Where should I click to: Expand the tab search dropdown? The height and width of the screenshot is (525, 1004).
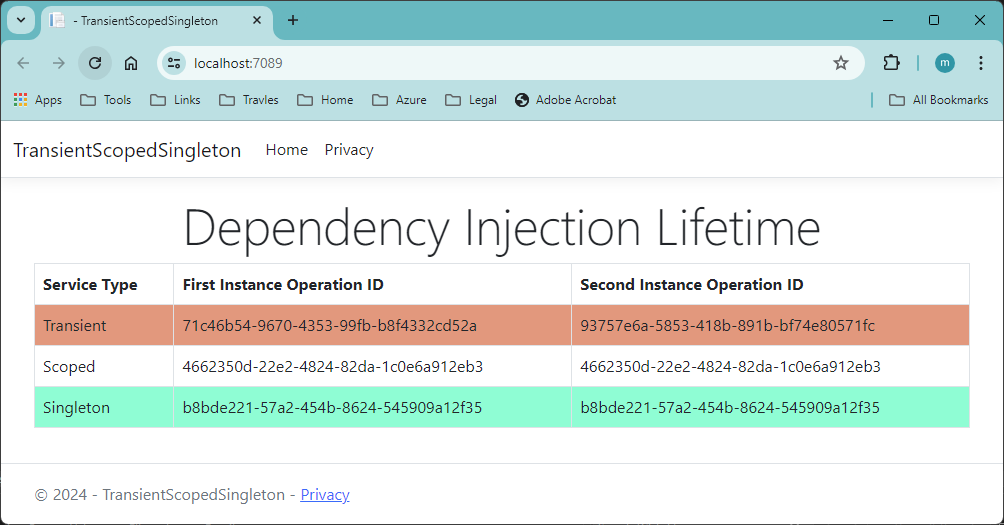[x=21, y=20]
